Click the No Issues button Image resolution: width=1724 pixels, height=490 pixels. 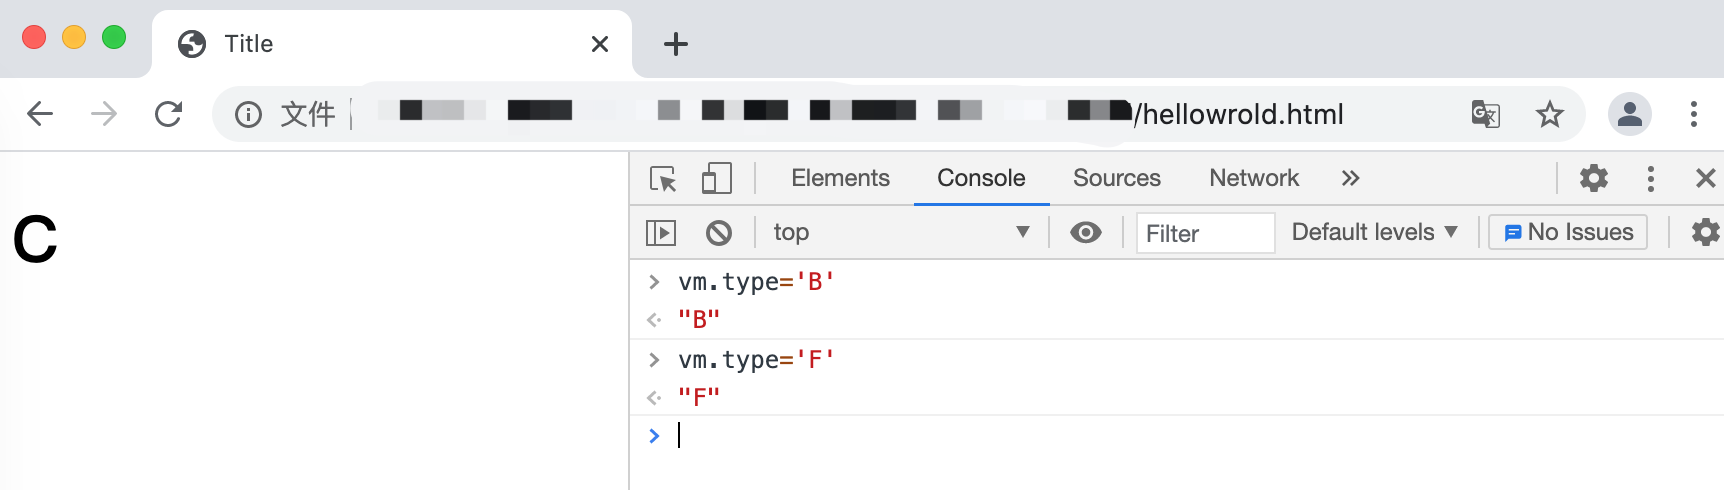[x=1567, y=233]
